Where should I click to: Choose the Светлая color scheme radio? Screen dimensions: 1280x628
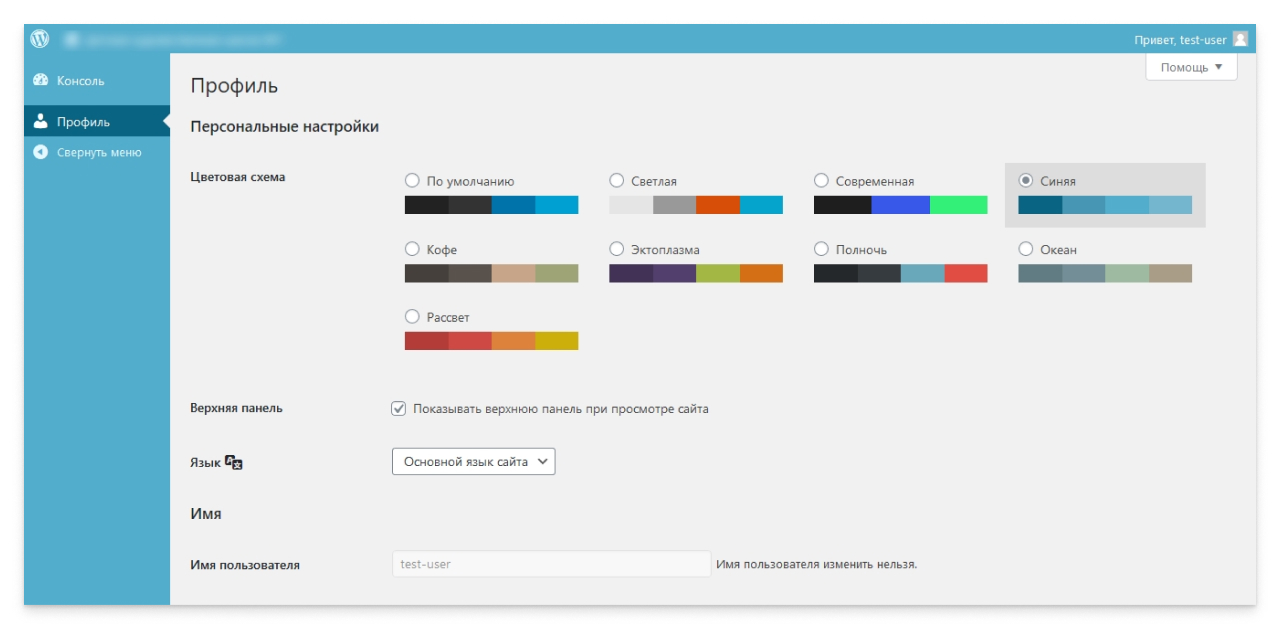[x=617, y=181]
